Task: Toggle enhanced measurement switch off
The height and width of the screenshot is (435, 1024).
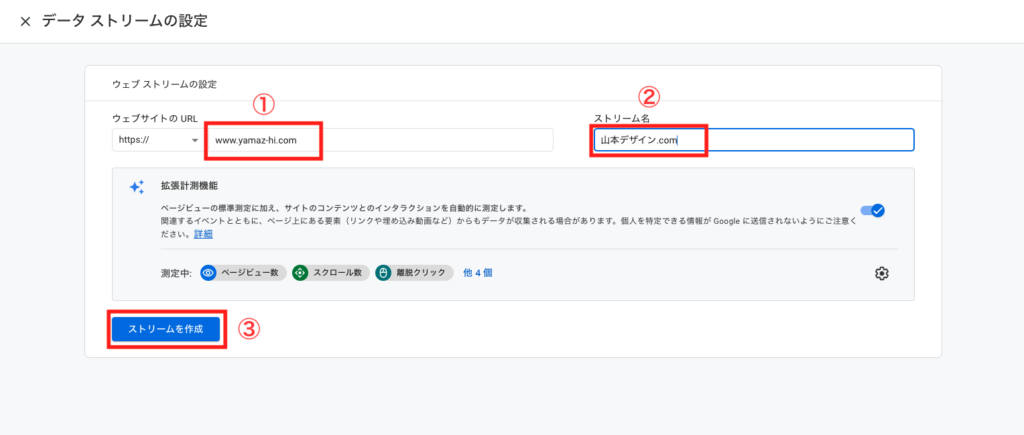Action: (872, 210)
